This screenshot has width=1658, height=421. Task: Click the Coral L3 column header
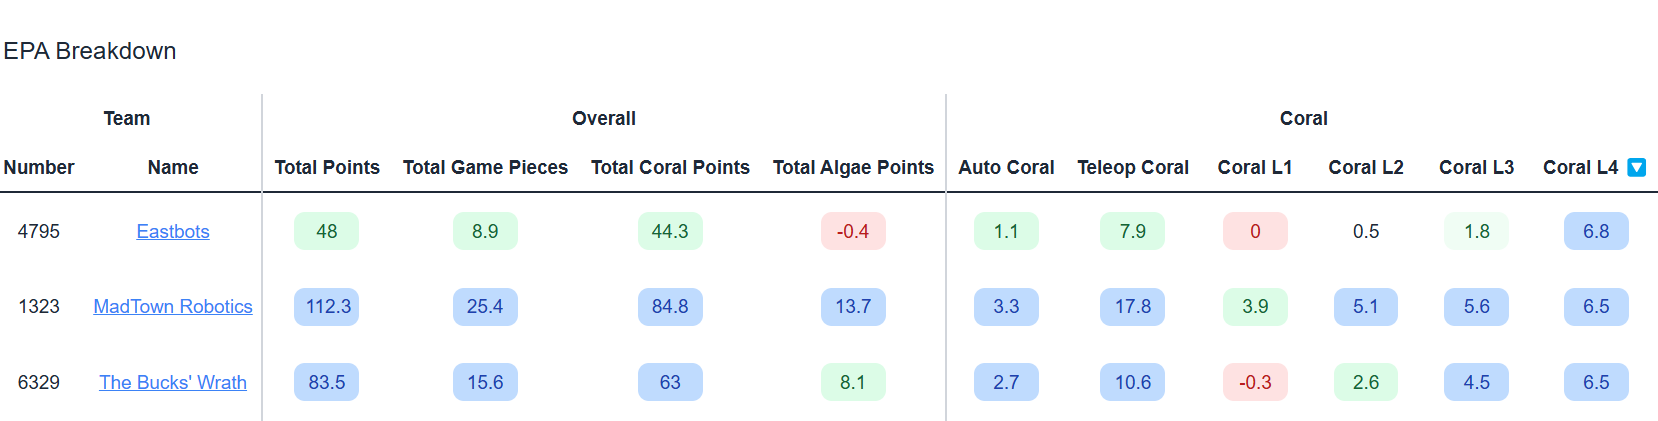point(1477,167)
